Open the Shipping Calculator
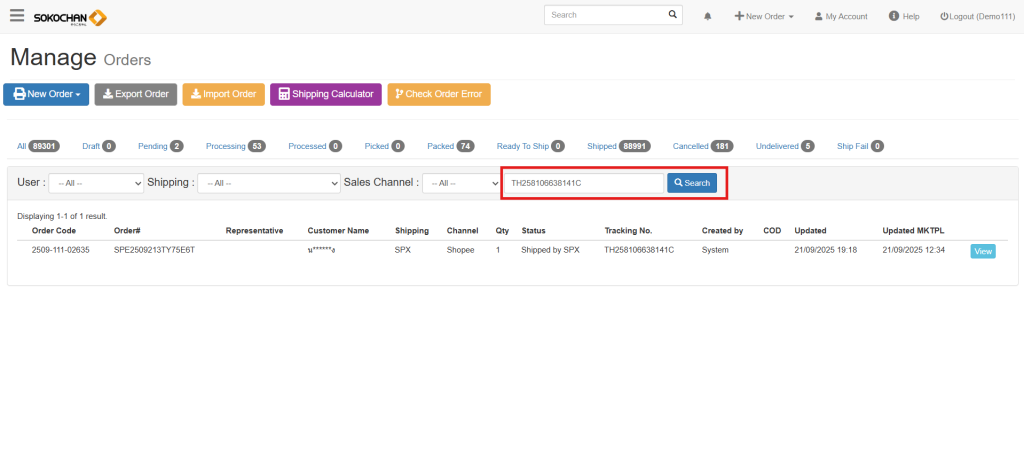Image resolution: width=1024 pixels, height=463 pixels. (x=325, y=94)
